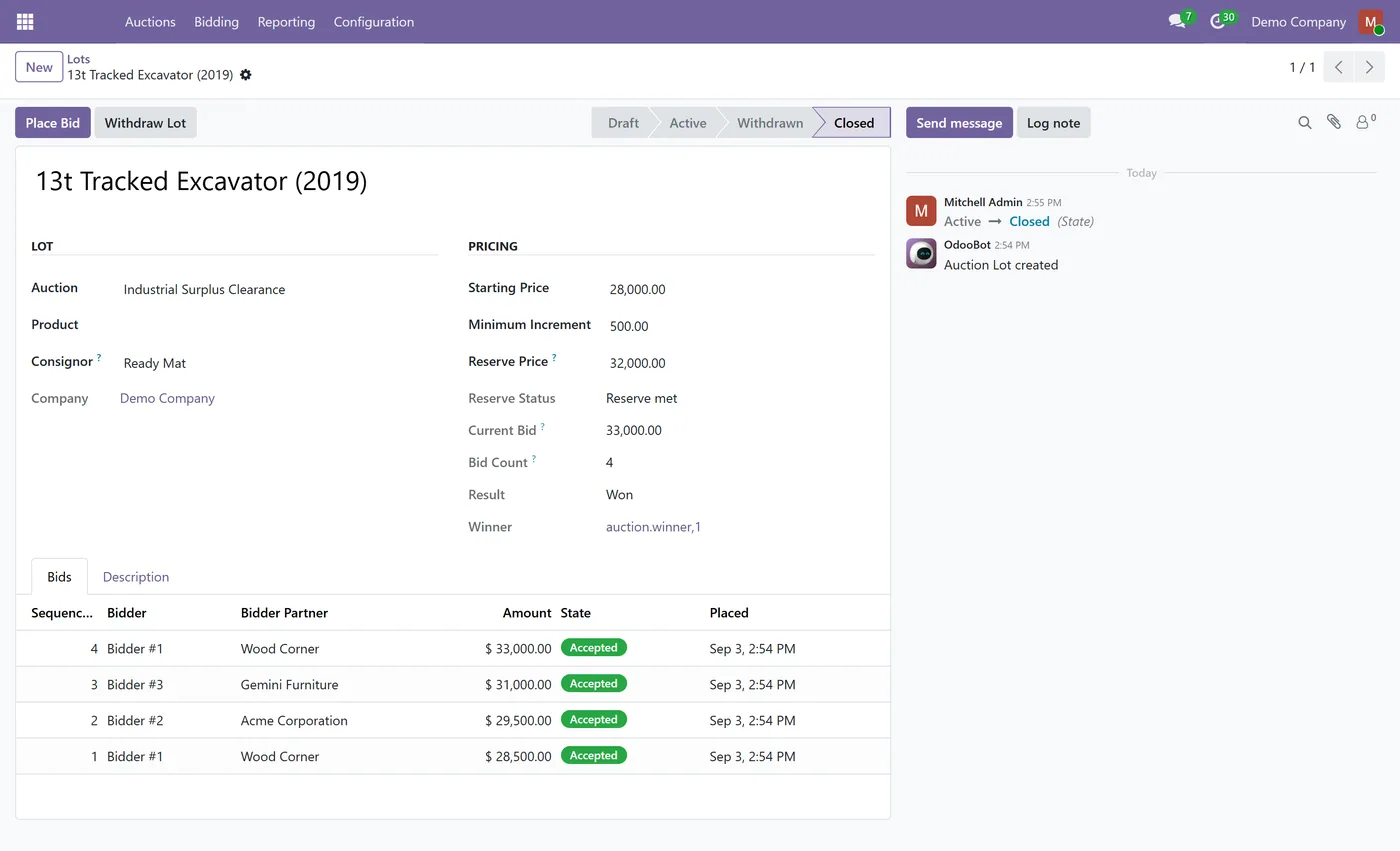Select the Closed status stage
This screenshot has width=1400, height=851.
point(854,123)
